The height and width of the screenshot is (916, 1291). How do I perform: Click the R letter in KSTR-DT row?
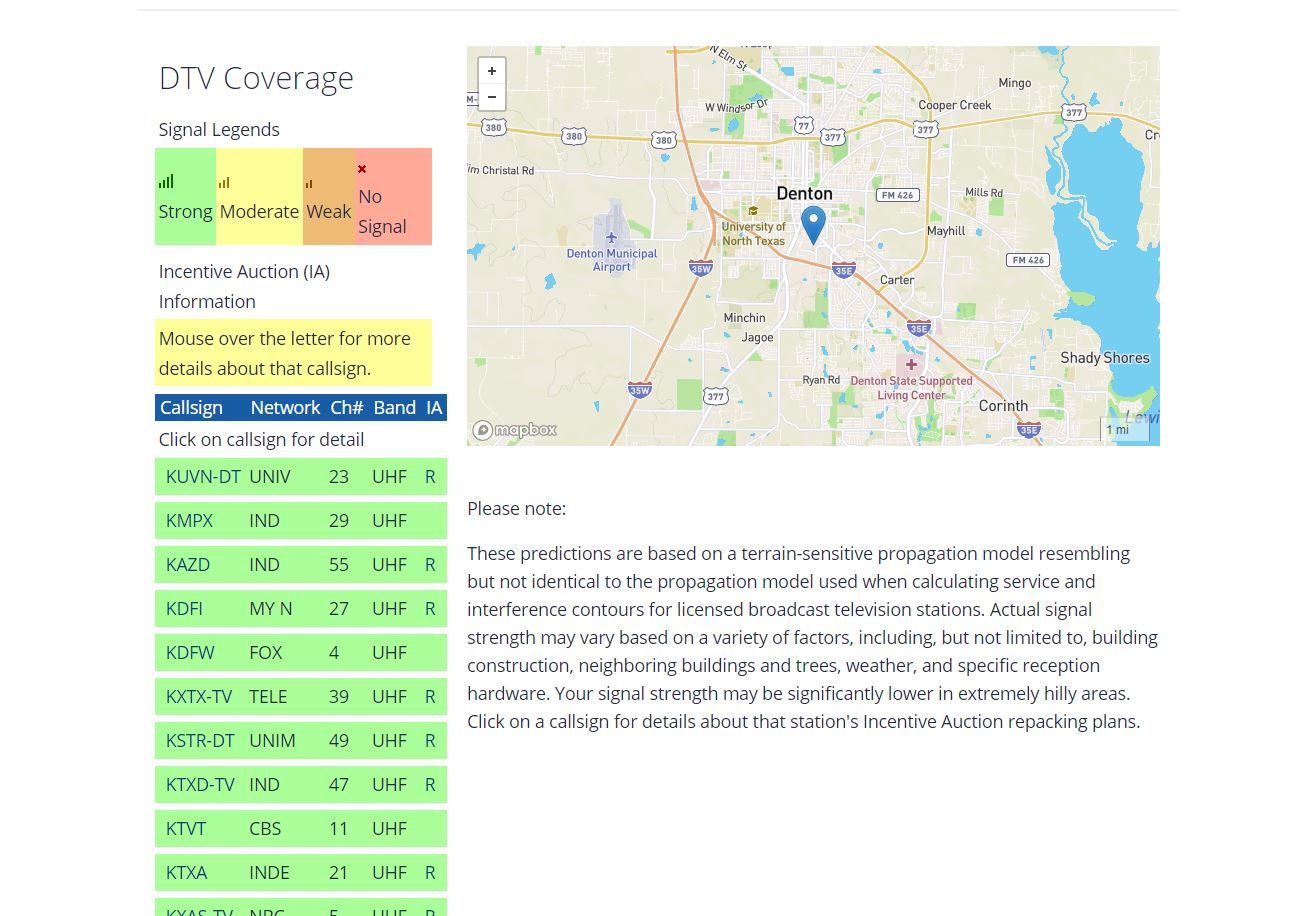pyautogui.click(x=430, y=741)
